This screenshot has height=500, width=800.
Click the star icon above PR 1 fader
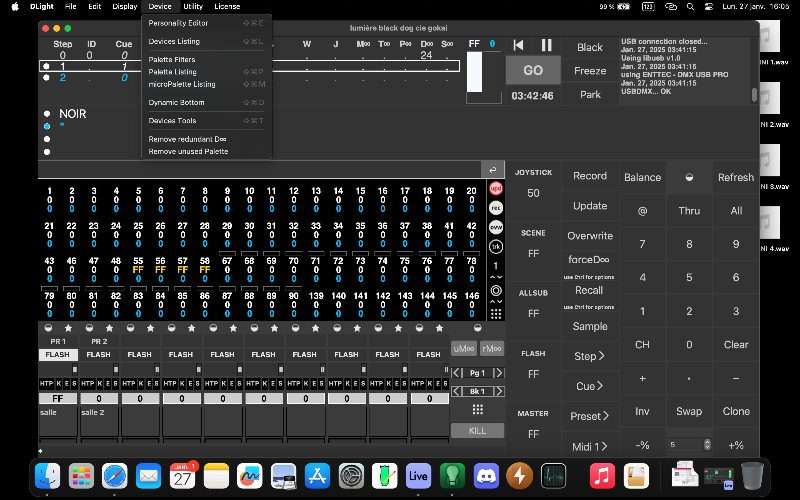point(69,328)
